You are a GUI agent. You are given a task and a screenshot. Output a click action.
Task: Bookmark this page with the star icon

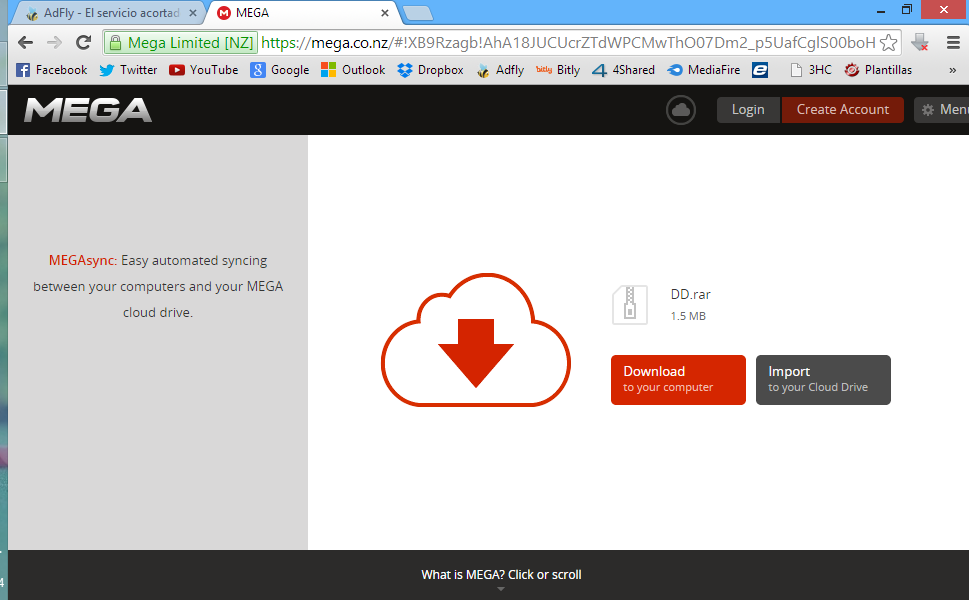point(888,43)
